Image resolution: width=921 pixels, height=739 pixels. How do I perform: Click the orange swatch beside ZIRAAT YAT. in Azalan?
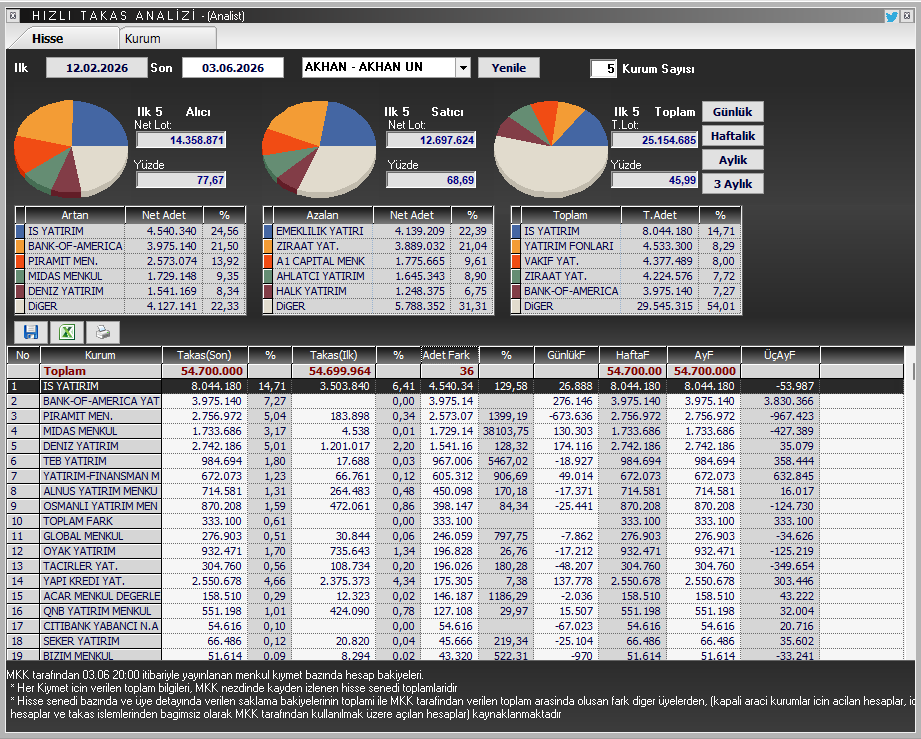point(268,246)
